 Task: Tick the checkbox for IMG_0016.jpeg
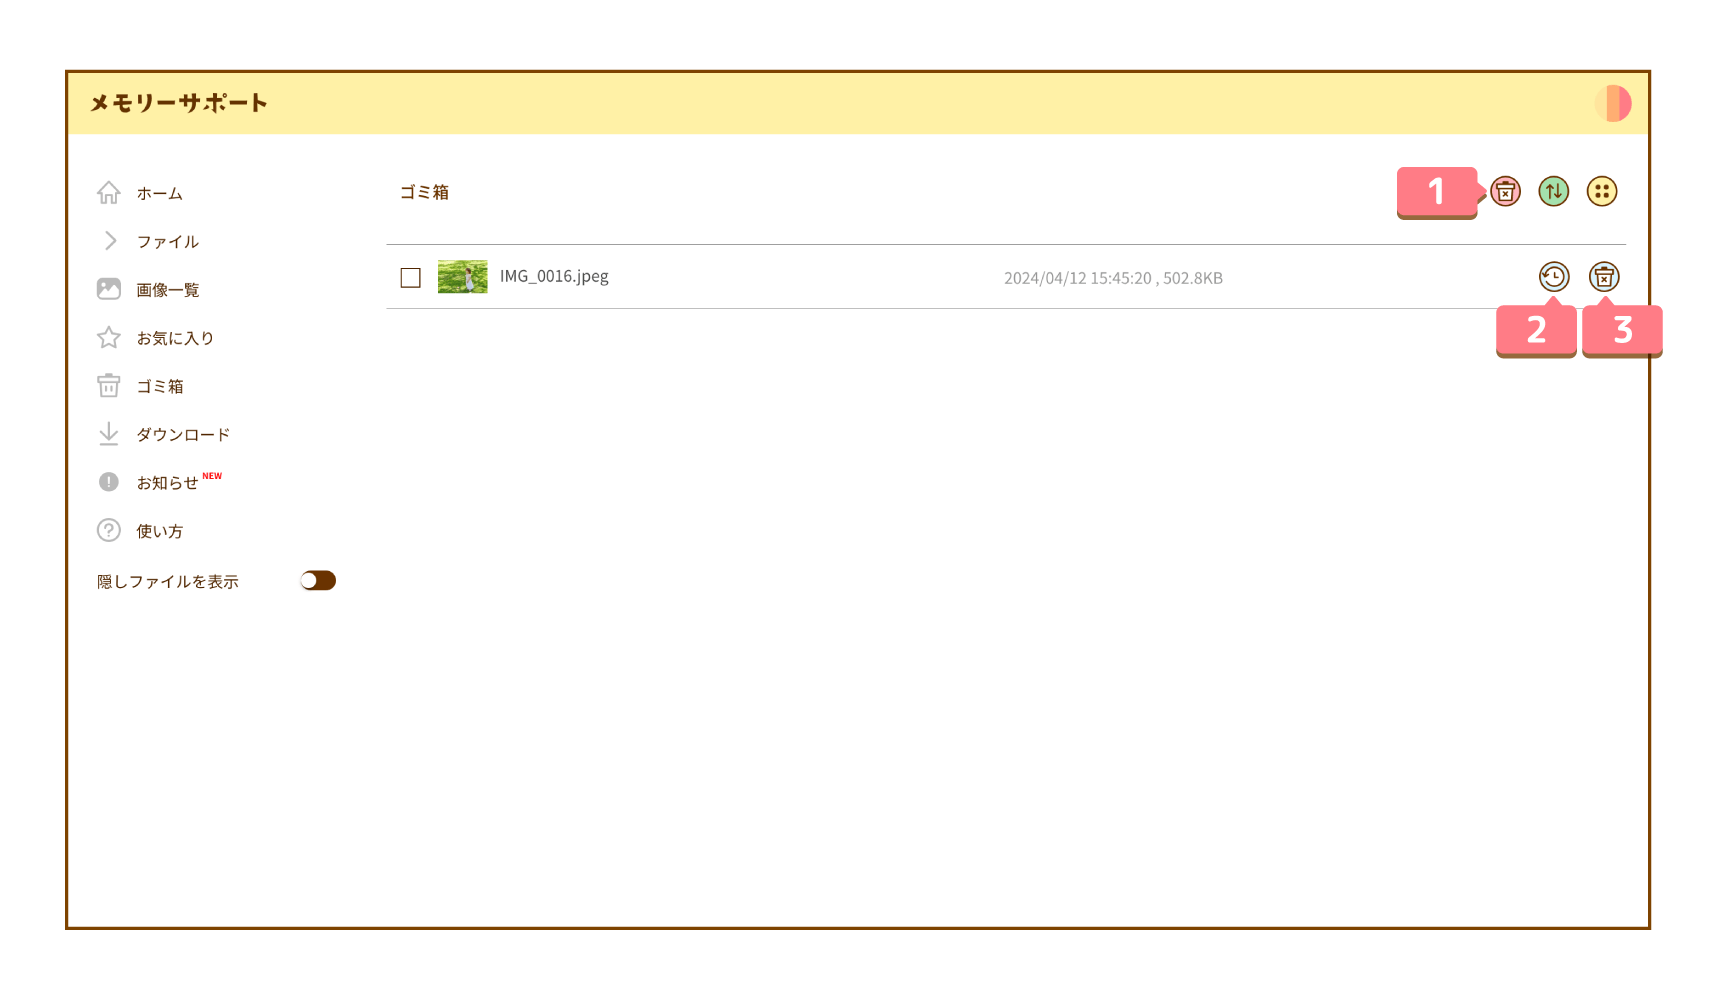tap(410, 277)
